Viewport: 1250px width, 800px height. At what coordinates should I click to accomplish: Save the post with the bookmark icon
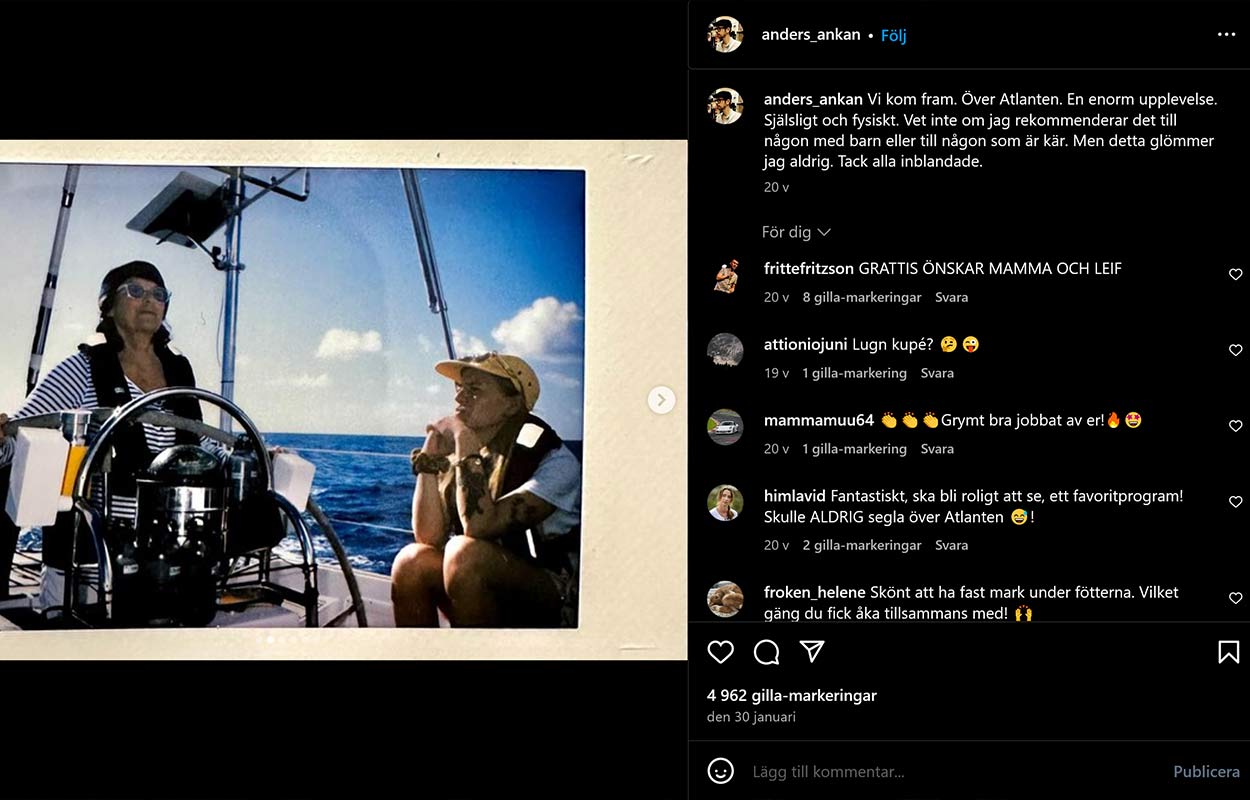(1228, 652)
